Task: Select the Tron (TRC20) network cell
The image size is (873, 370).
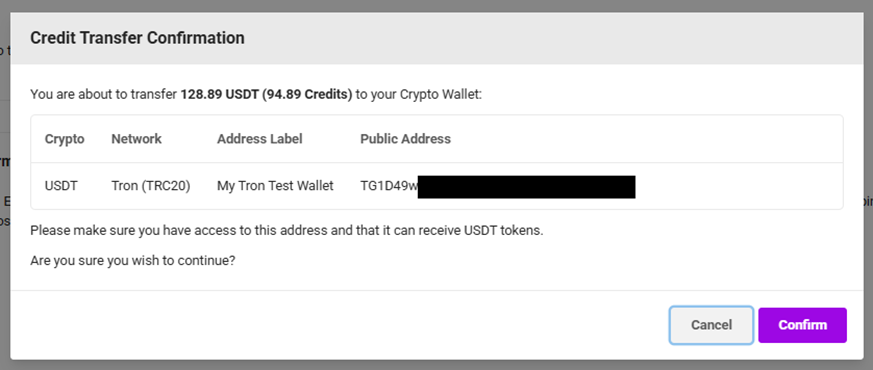Action: [x=151, y=186]
